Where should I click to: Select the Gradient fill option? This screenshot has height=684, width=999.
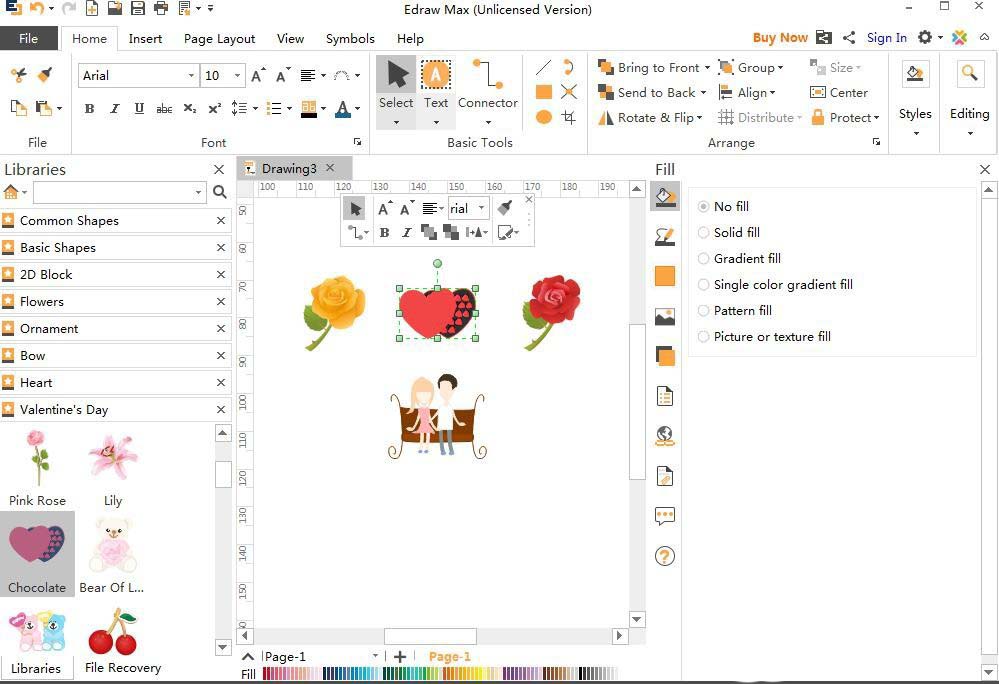pos(739,259)
